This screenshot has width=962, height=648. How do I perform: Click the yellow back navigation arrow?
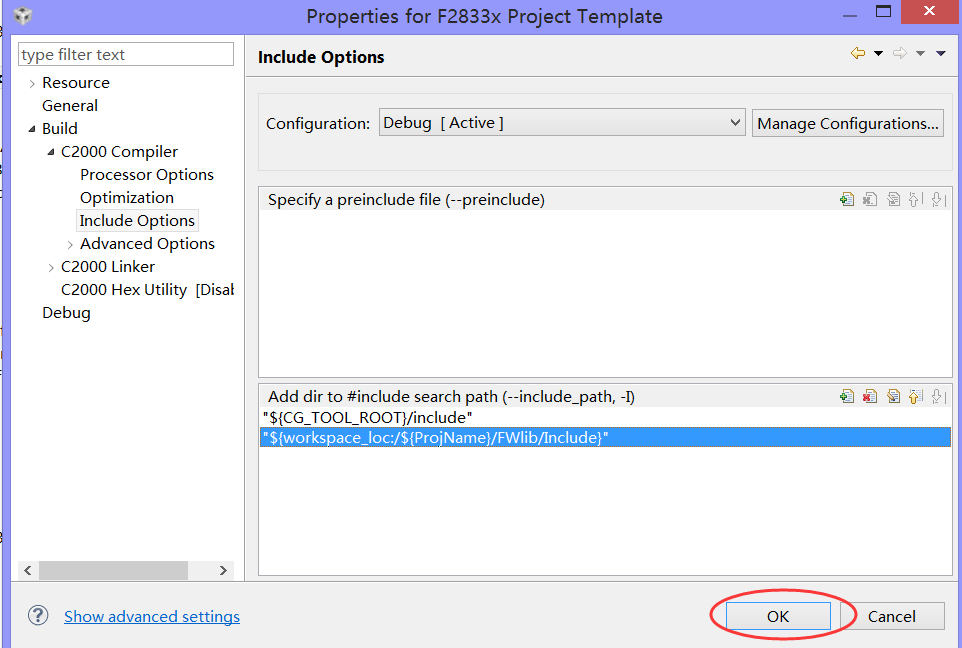[x=857, y=54]
